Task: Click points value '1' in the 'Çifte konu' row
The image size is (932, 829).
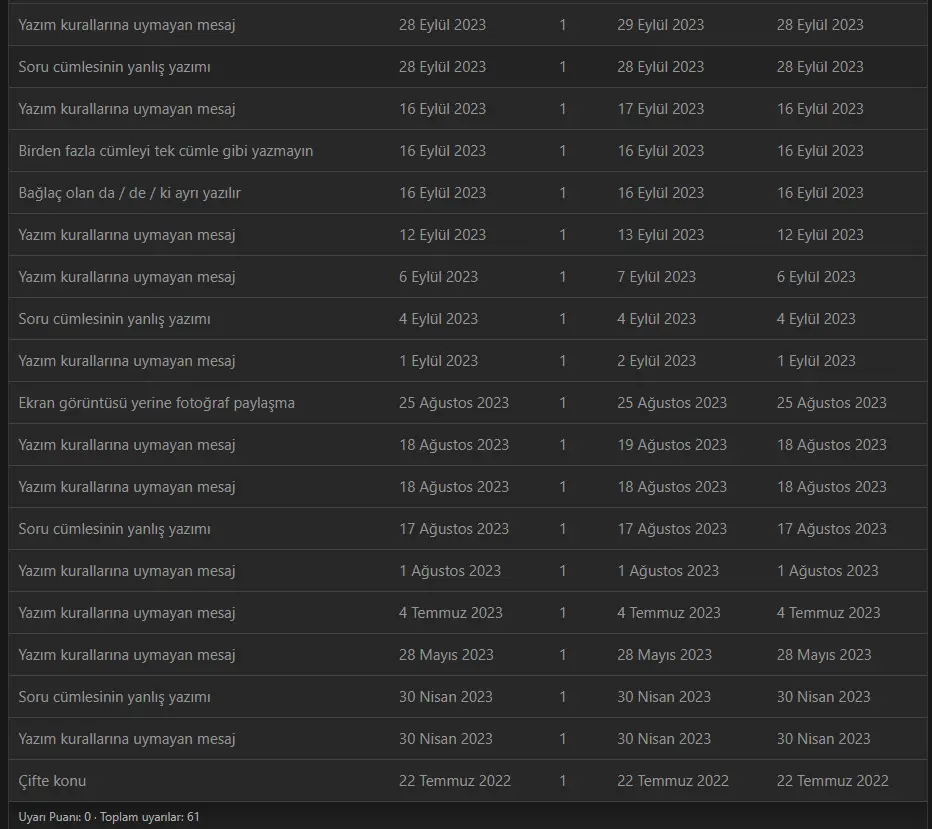Action: click(x=562, y=781)
